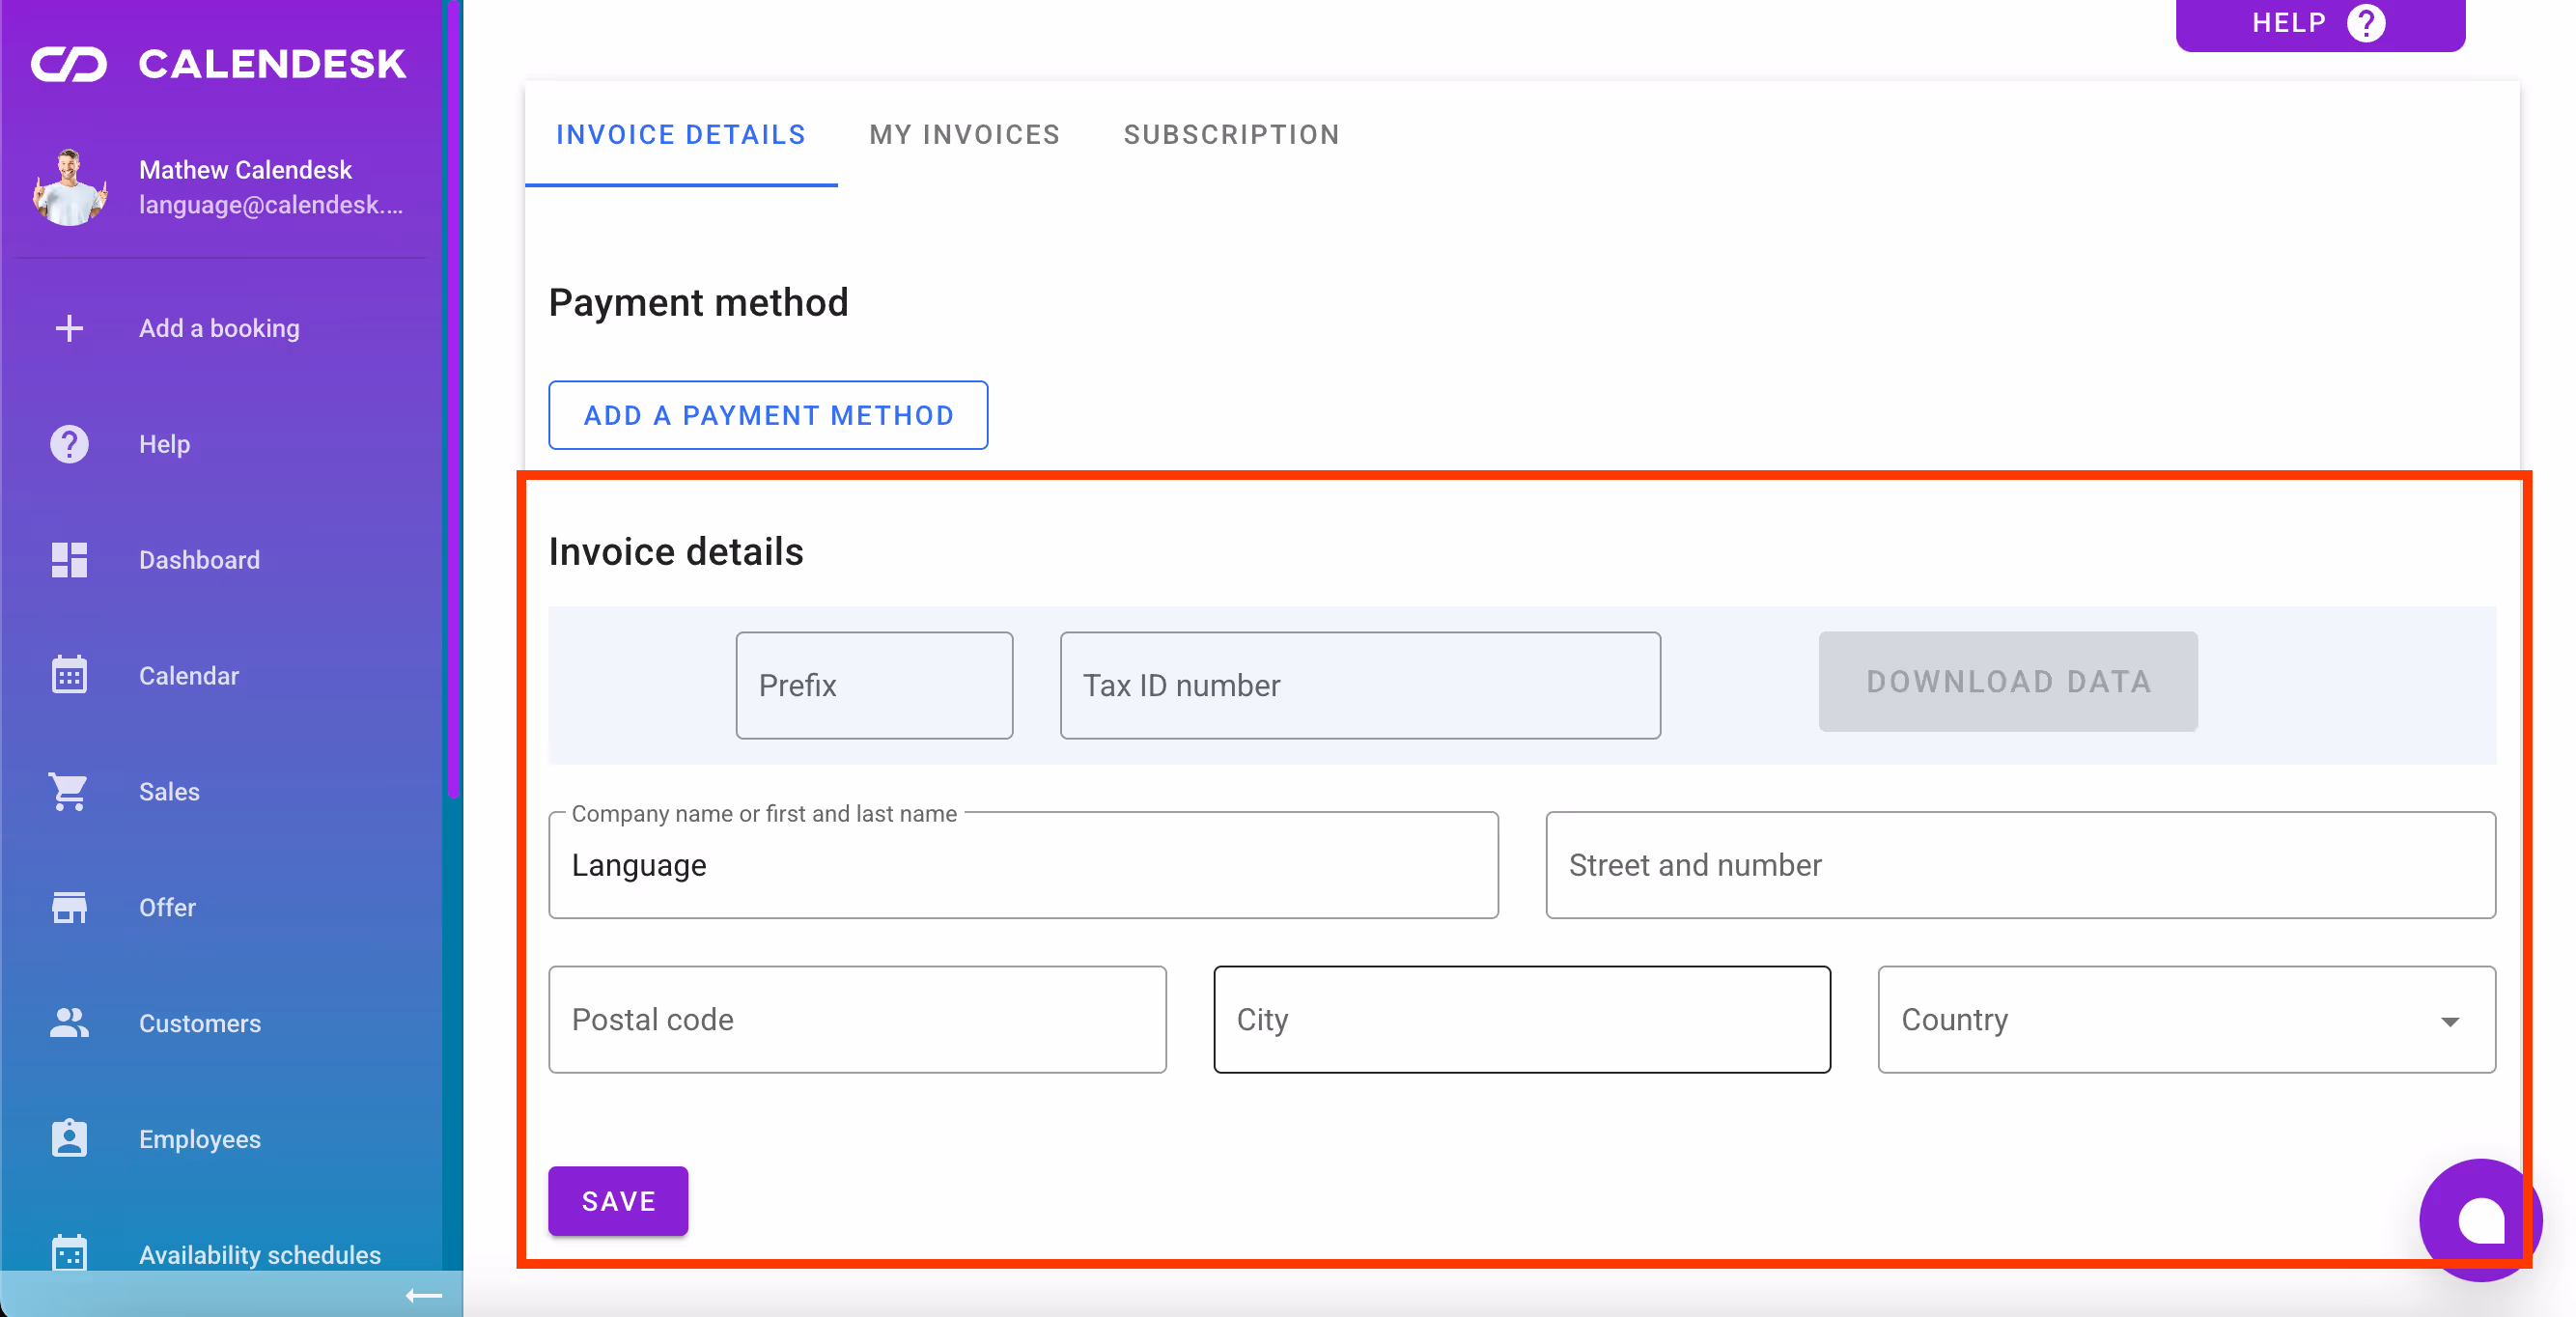Click the top Help button
Screen dimensions: 2576x1317
[2319, 23]
